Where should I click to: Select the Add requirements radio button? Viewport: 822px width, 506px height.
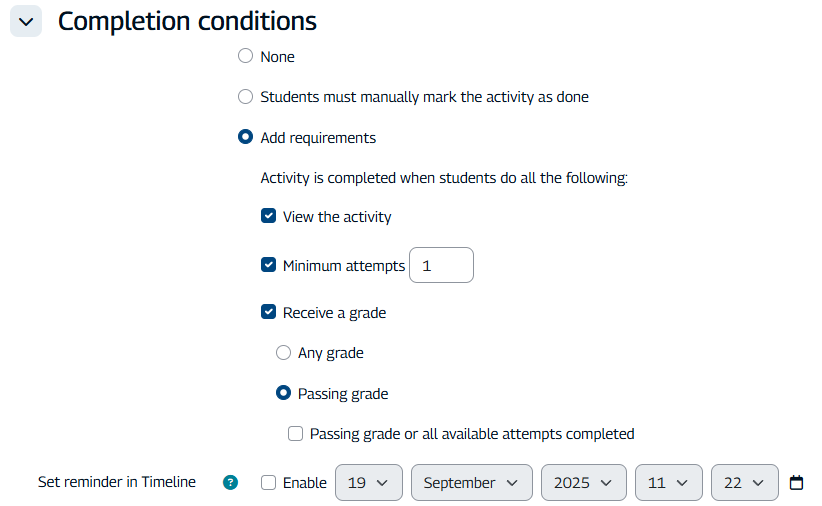(245, 138)
